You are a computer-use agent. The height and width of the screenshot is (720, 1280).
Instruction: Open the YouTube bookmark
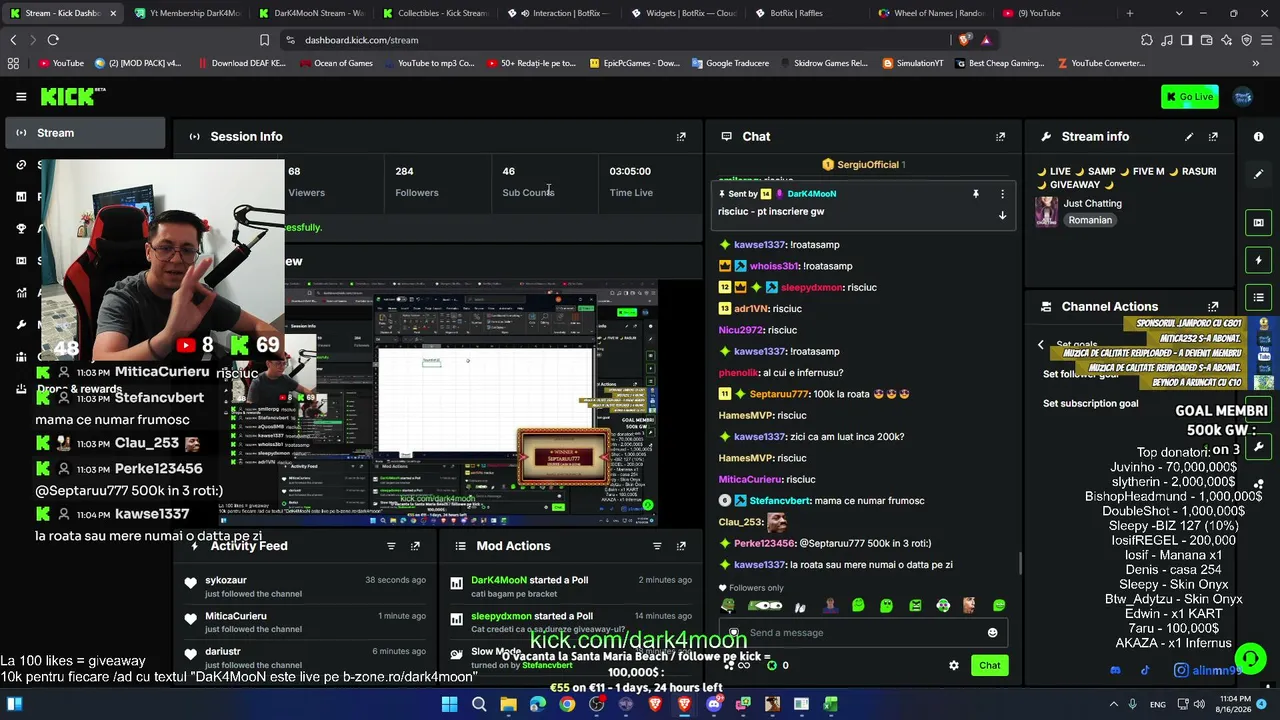click(61, 63)
